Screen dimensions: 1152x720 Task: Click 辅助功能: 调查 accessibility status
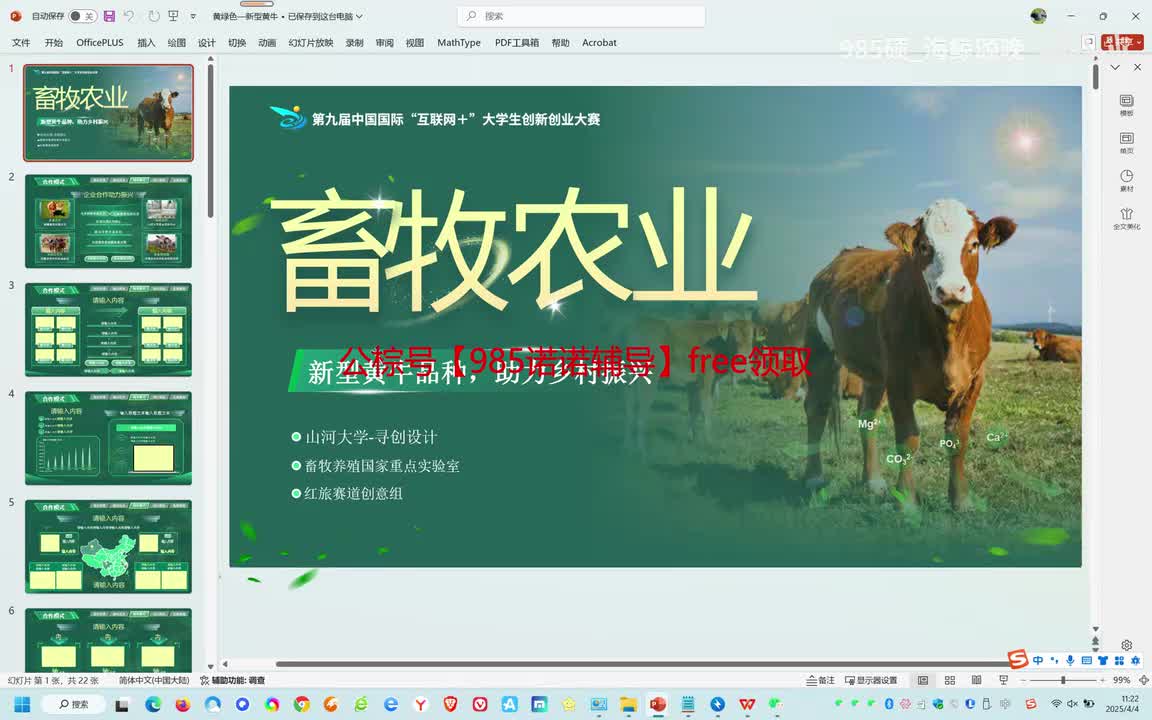(232, 680)
